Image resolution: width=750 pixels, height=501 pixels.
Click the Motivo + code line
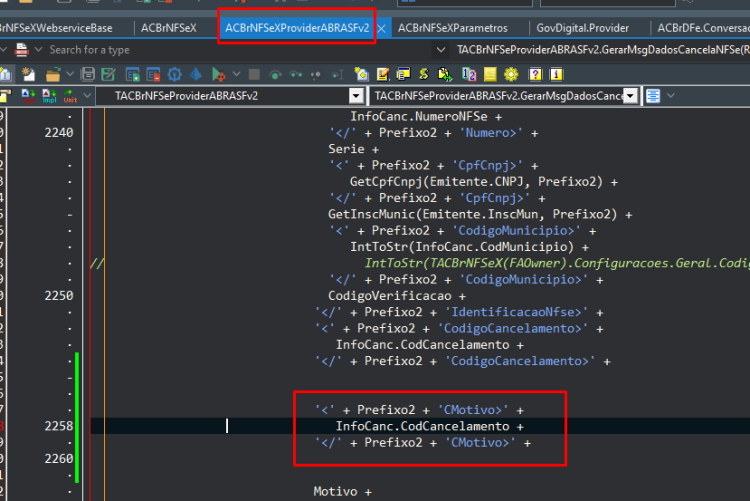[342, 491]
